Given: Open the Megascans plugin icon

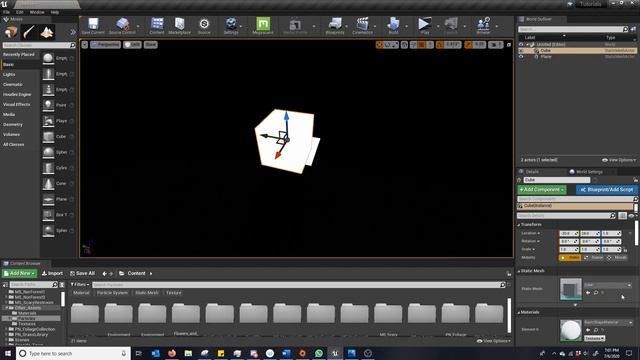Looking at the screenshot, I should pyautogui.click(x=263, y=24).
